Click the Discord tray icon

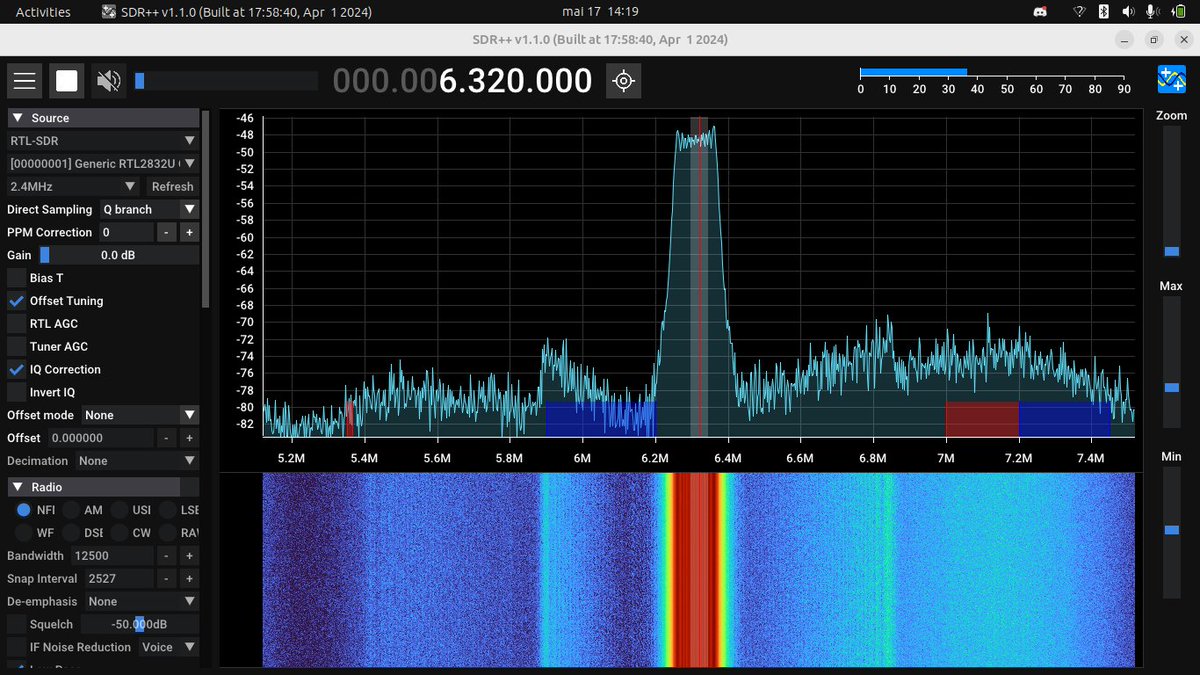[1039, 12]
